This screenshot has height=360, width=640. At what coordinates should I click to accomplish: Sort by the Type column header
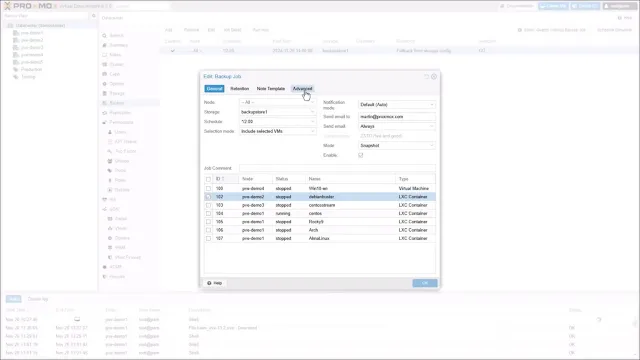(x=415, y=179)
